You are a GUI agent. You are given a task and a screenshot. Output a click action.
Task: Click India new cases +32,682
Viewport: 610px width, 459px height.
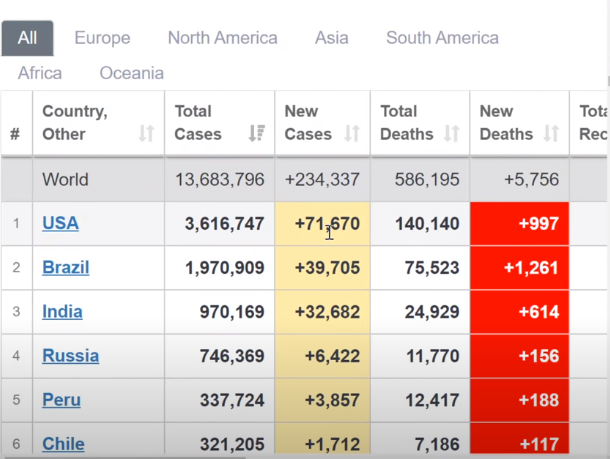click(x=327, y=312)
